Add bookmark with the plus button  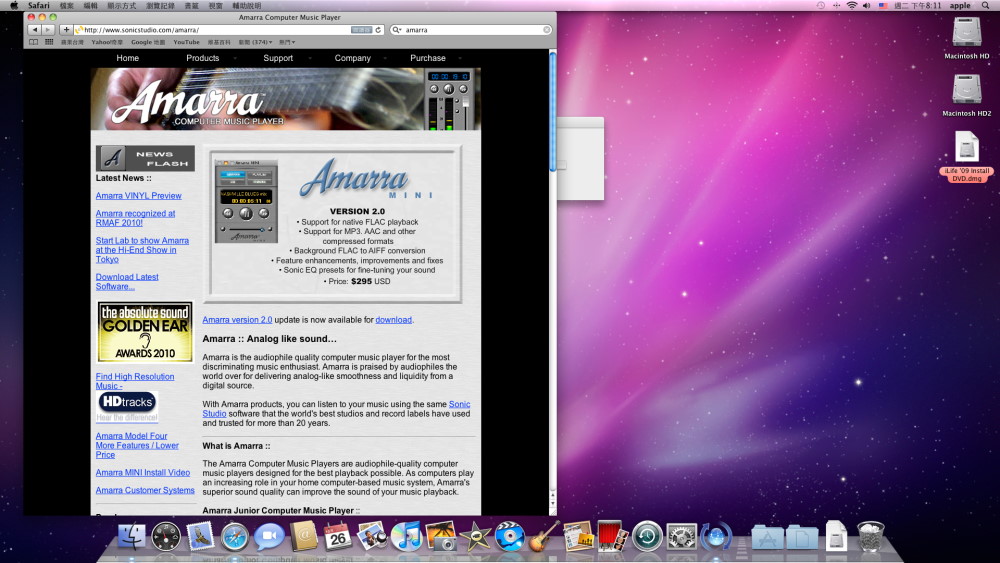tap(66, 29)
